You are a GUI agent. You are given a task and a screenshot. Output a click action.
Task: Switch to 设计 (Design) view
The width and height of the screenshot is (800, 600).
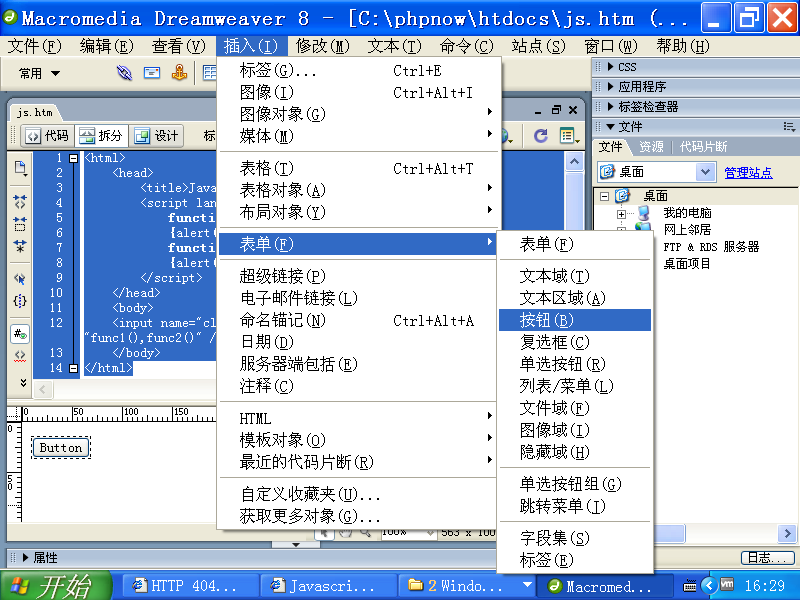(x=158, y=136)
